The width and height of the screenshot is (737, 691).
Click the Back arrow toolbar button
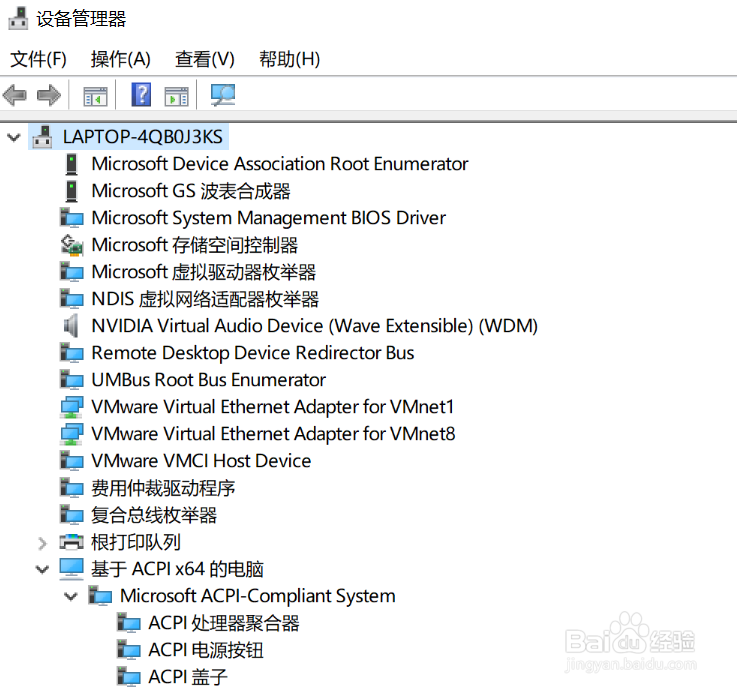pos(15,95)
